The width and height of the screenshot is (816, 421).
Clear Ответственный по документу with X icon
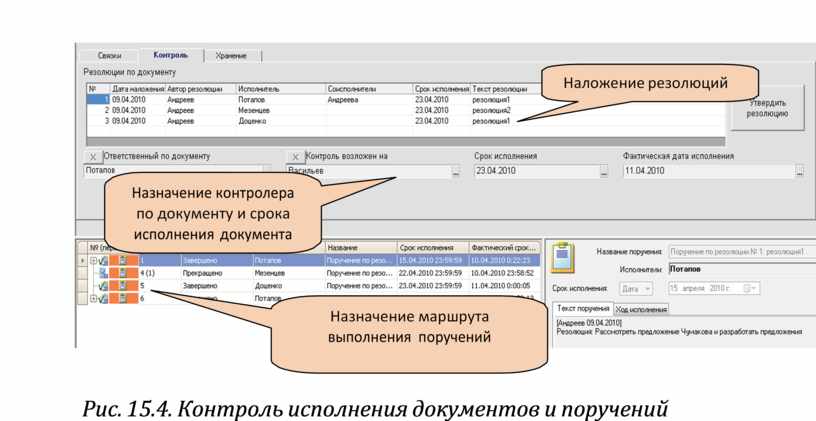[x=93, y=157]
